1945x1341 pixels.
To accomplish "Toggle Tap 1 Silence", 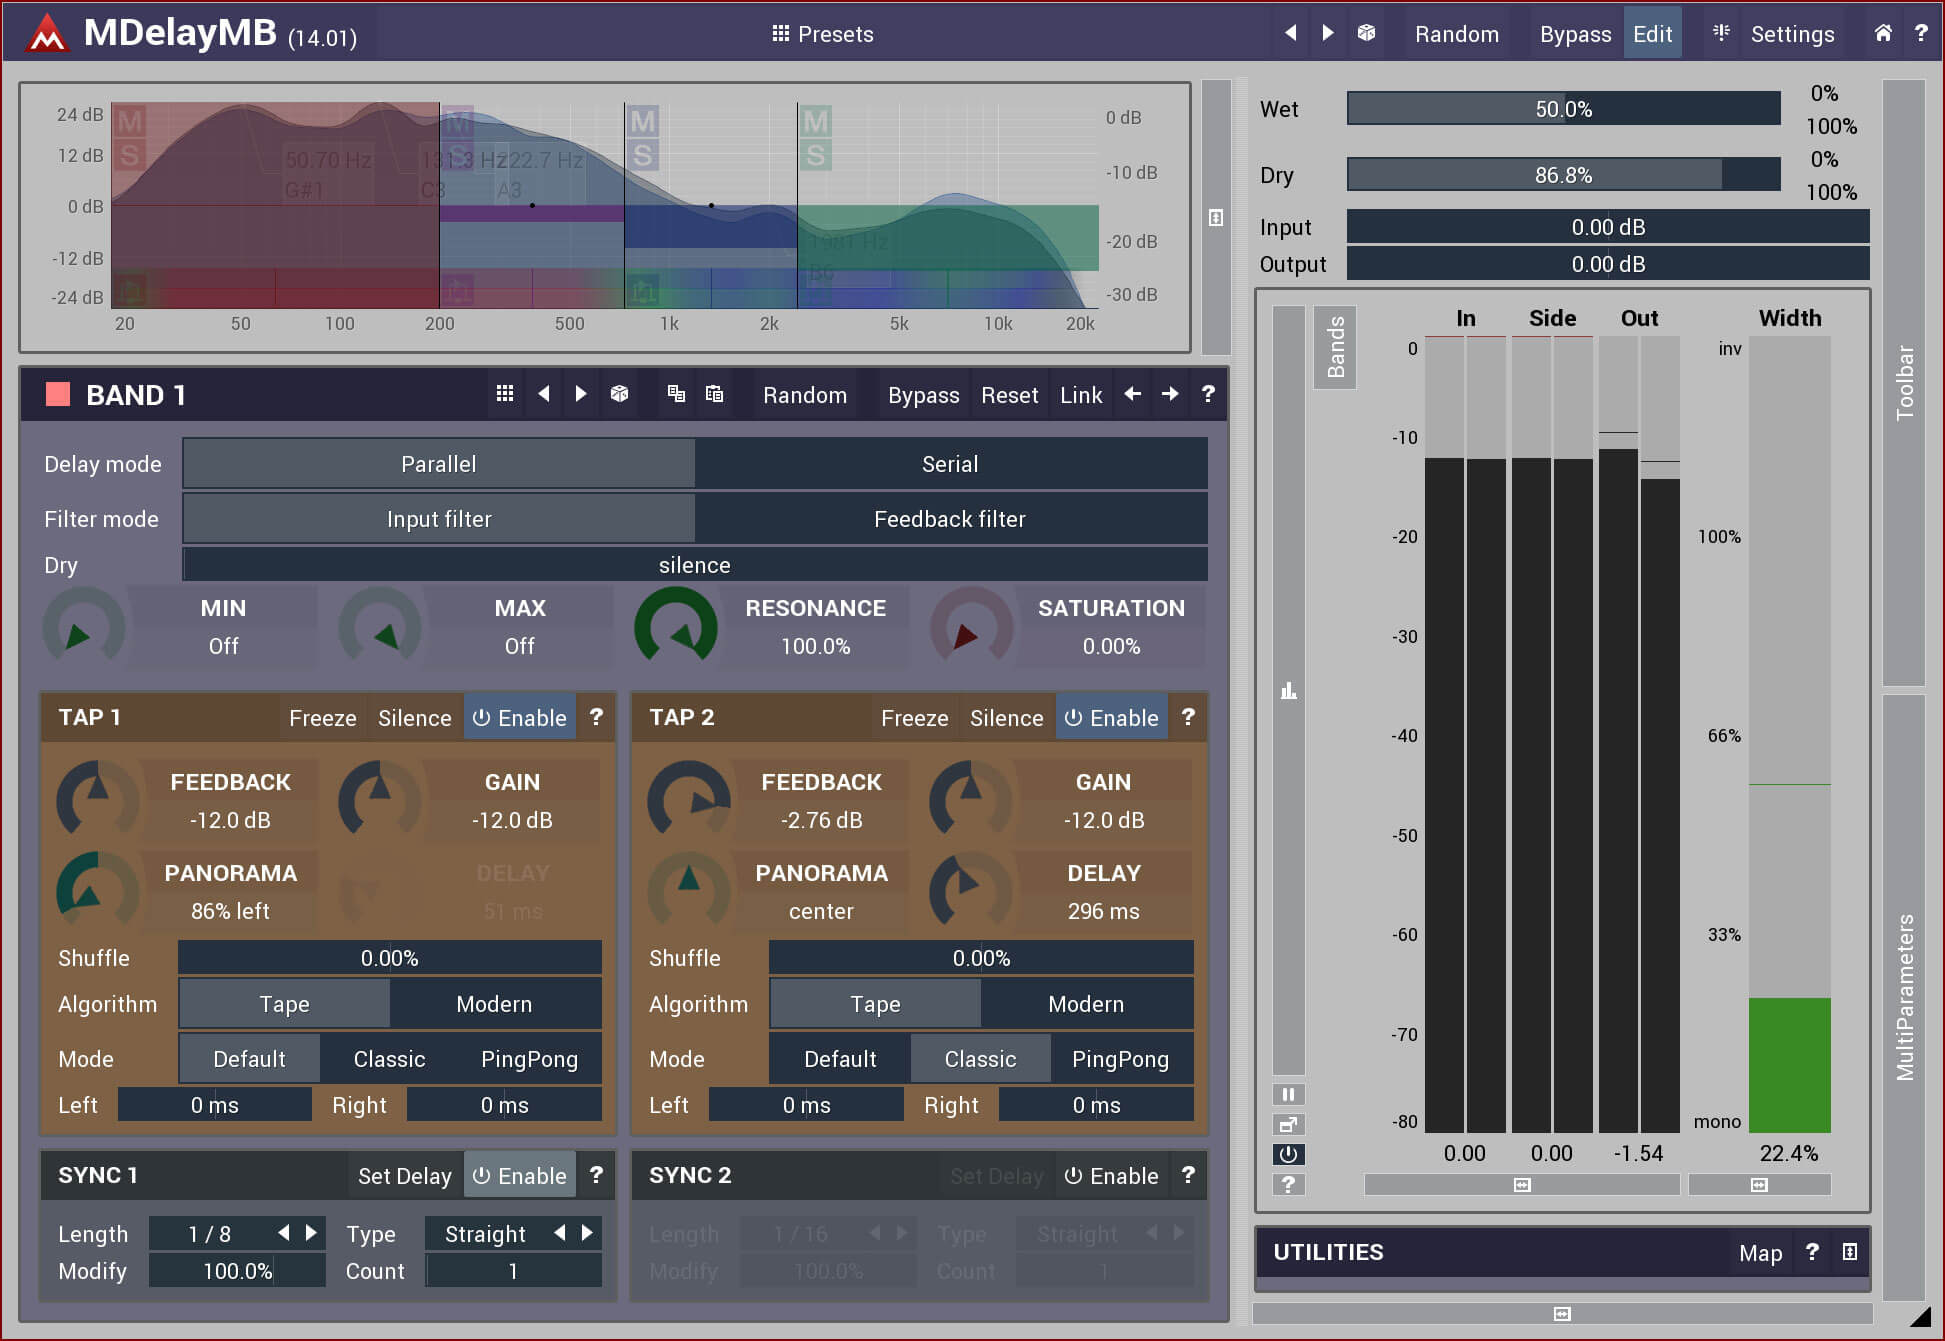I will [x=414, y=718].
